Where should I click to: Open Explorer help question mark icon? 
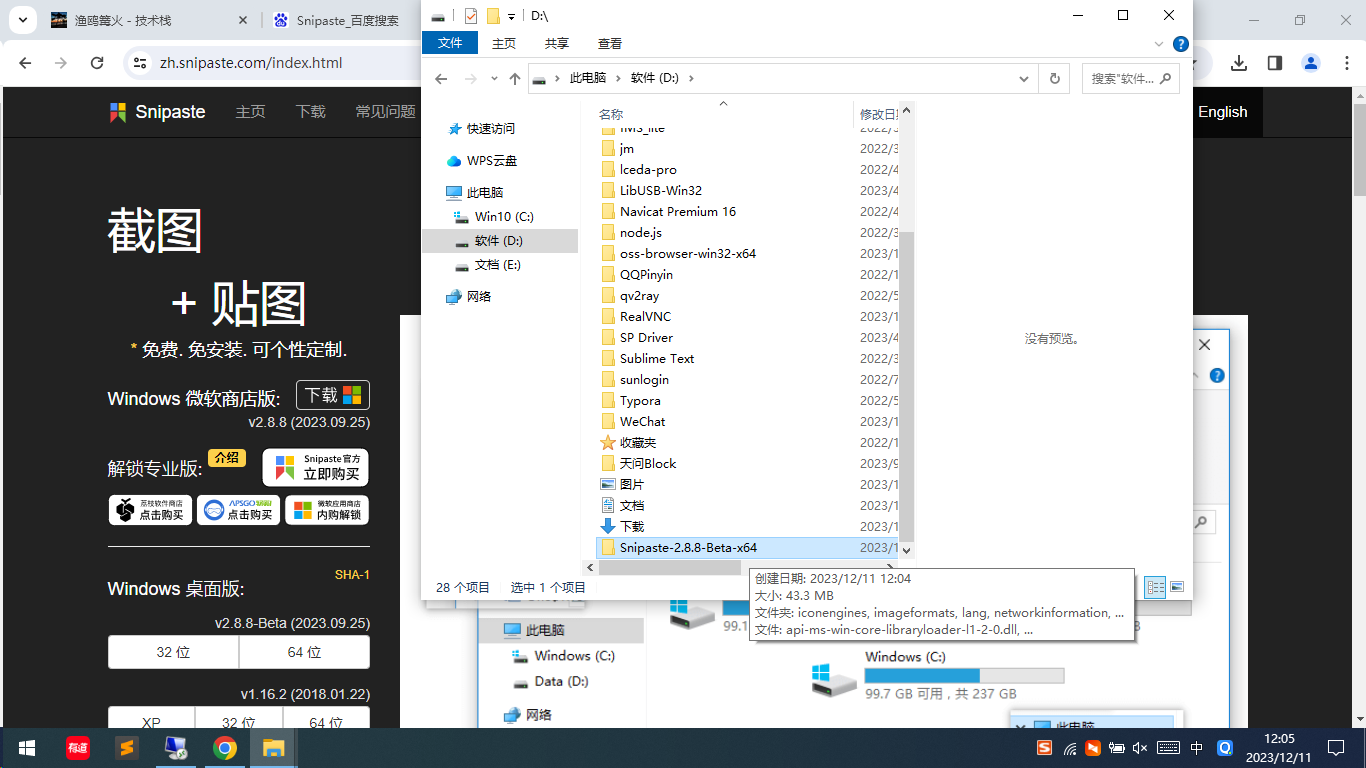1180,44
